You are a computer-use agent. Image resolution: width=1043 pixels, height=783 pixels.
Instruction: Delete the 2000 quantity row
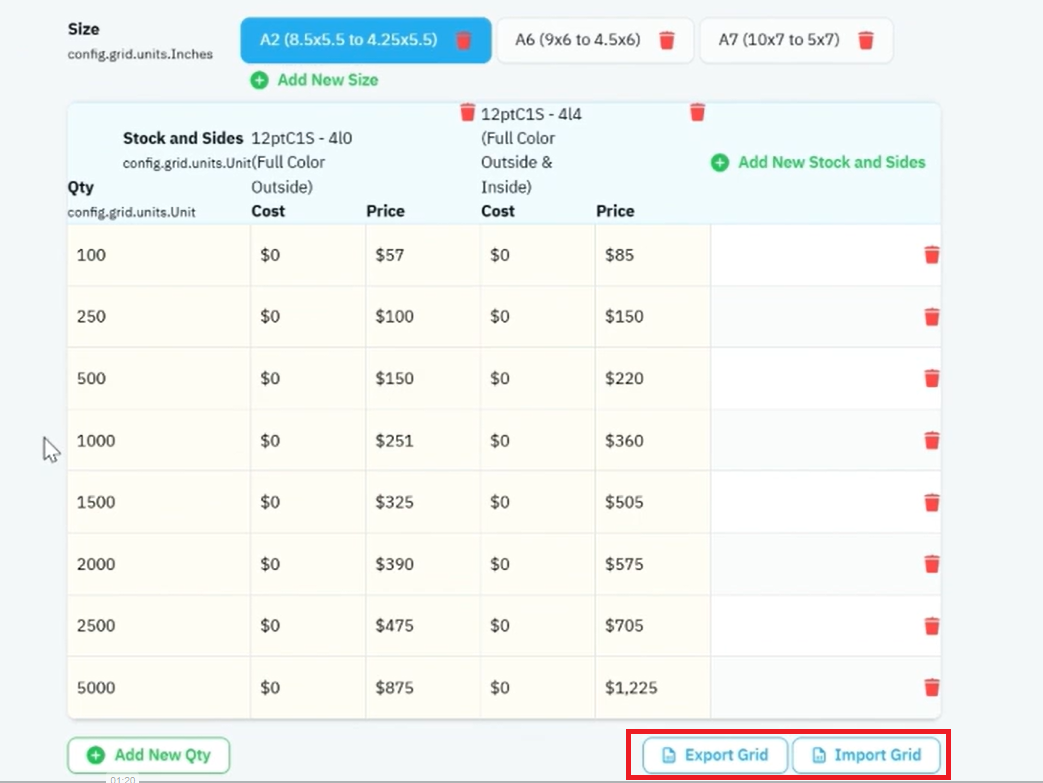tap(932, 564)
